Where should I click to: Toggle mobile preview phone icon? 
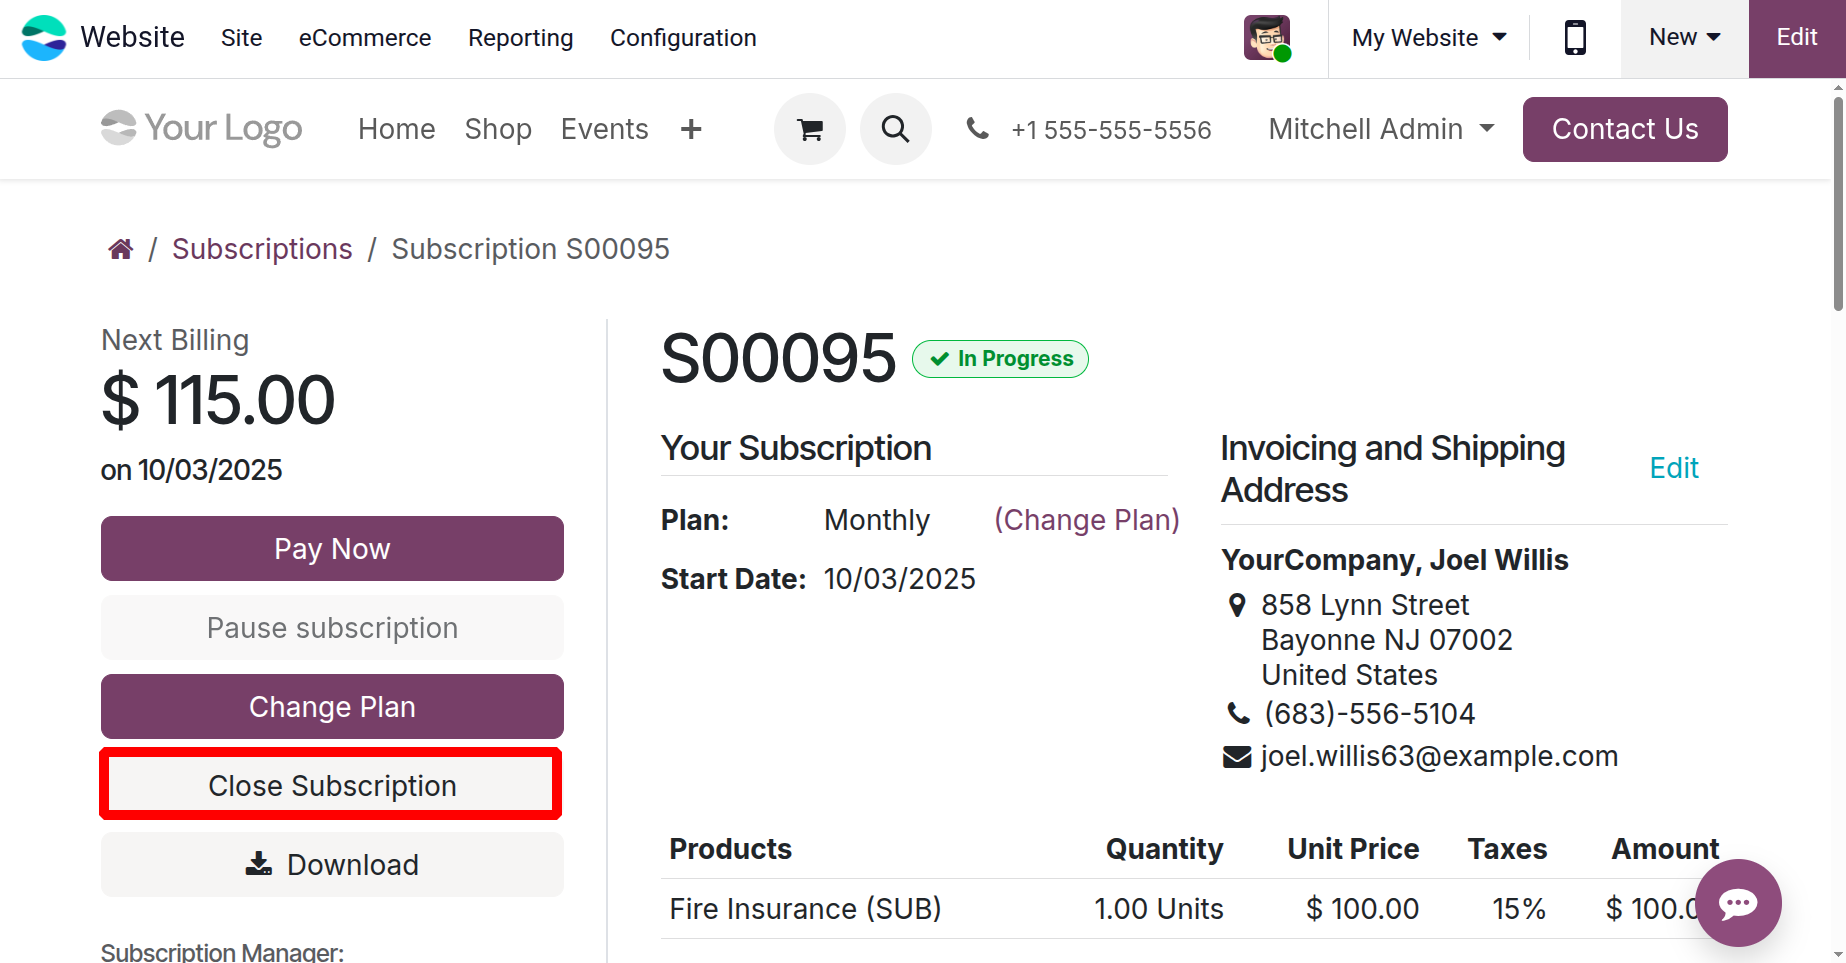pyautogui.click(x=1575, y=38)
